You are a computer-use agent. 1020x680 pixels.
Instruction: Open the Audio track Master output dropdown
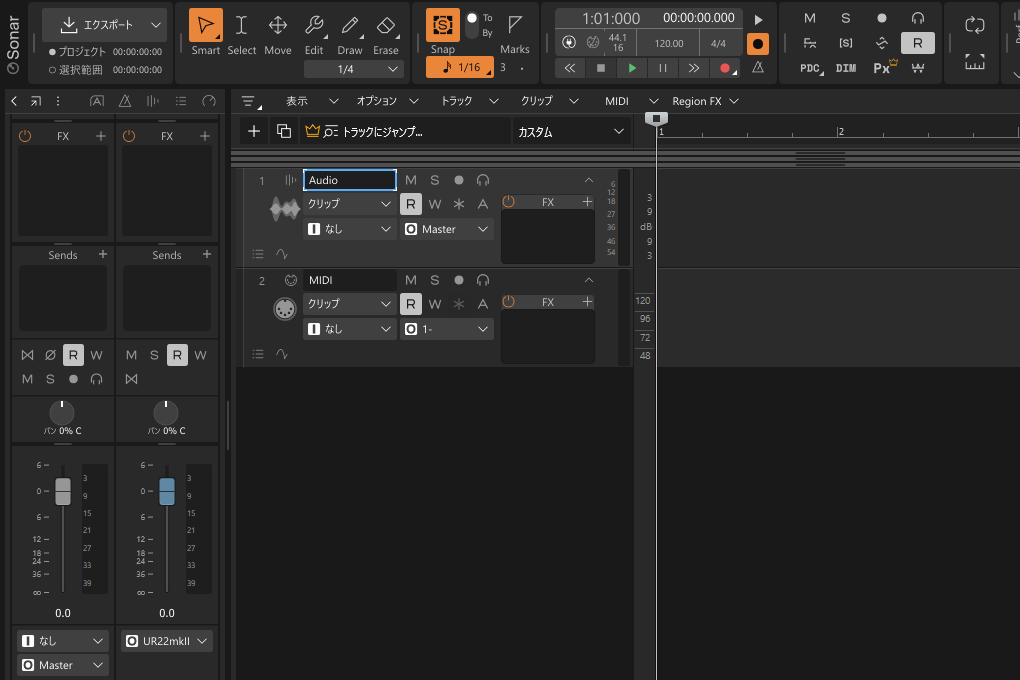click(447, 229)
